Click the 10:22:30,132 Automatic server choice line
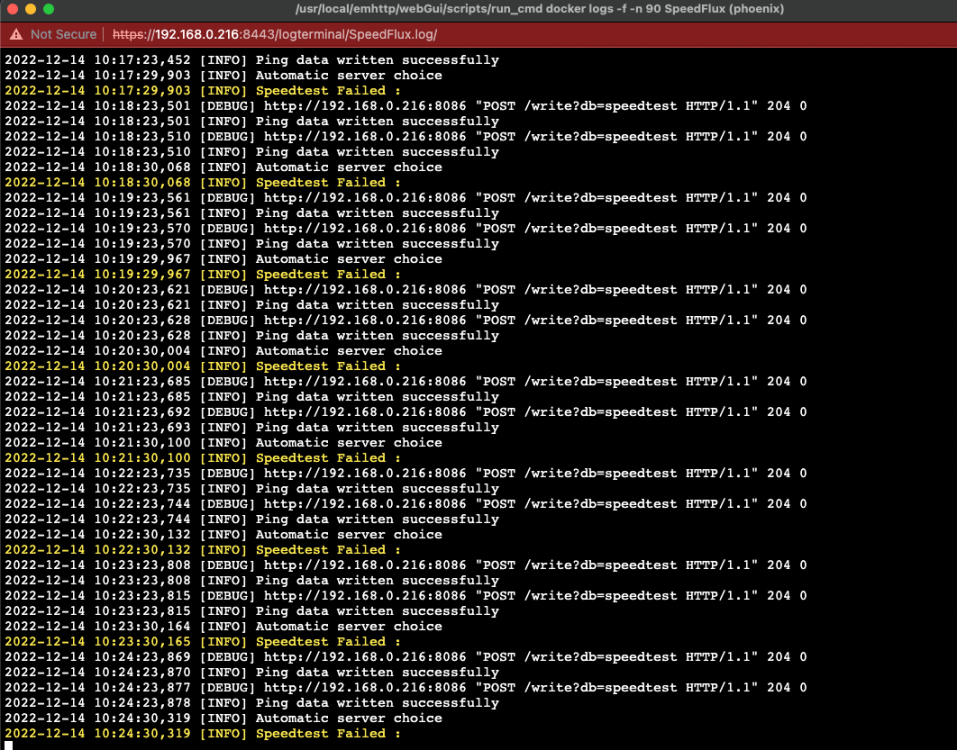 223,534
